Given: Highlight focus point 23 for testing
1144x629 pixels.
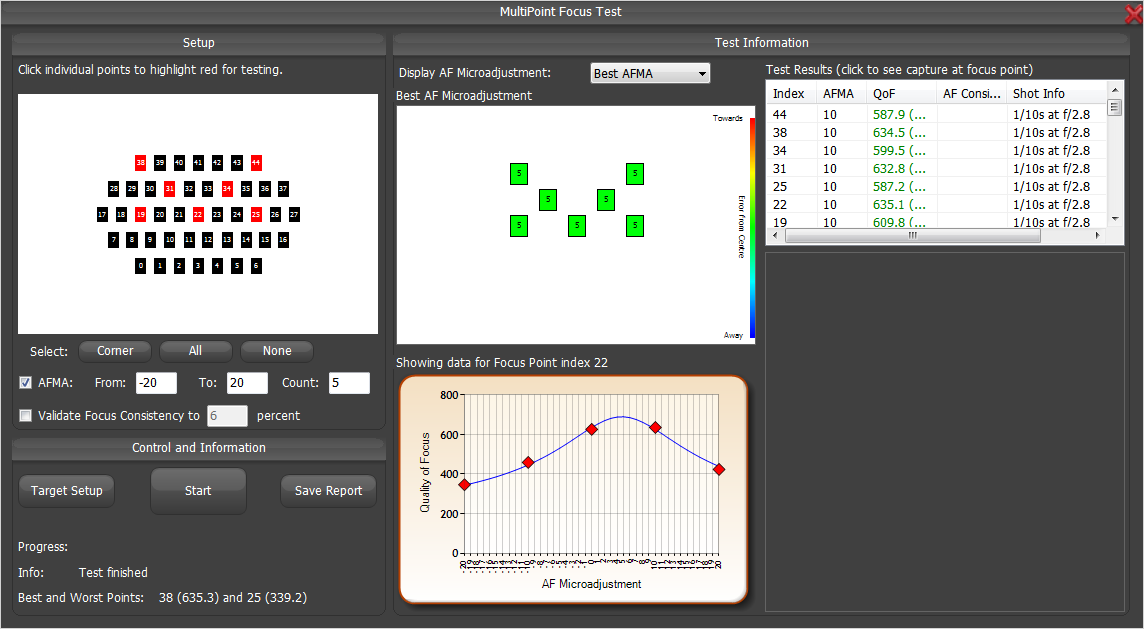Looking at the screenshot, I should (x=217, y=215).
